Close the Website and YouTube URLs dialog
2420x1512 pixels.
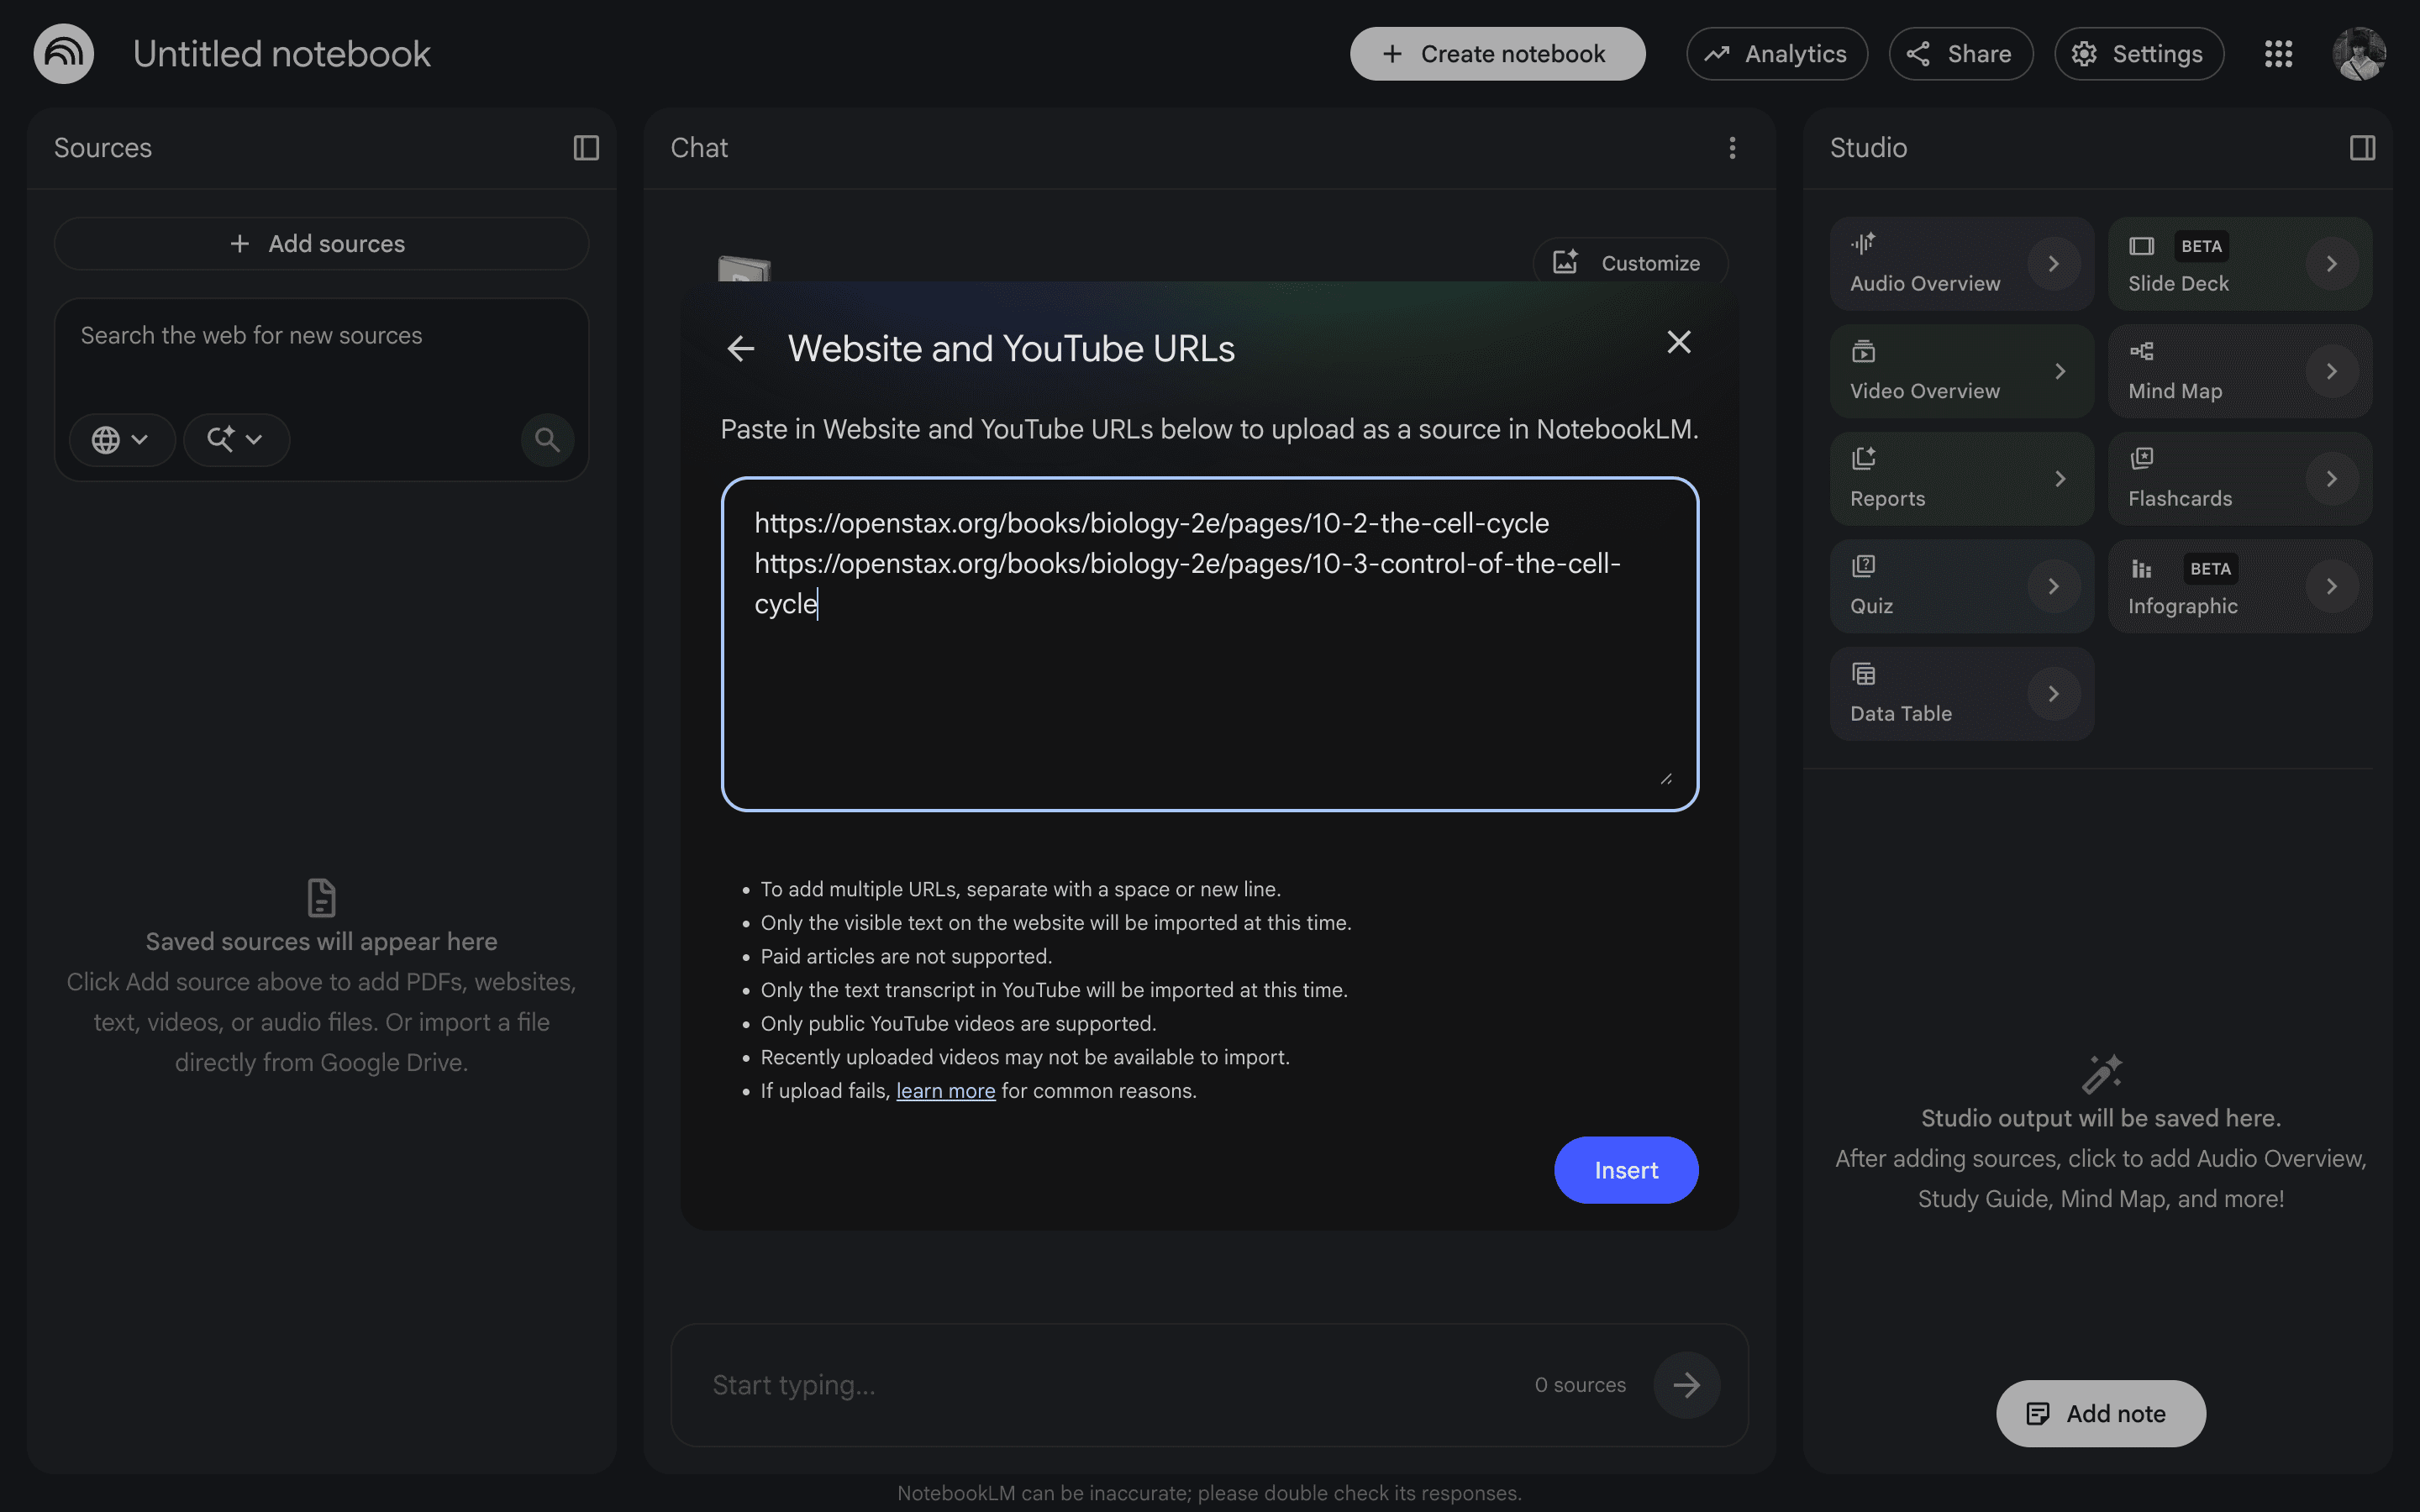1679,343
